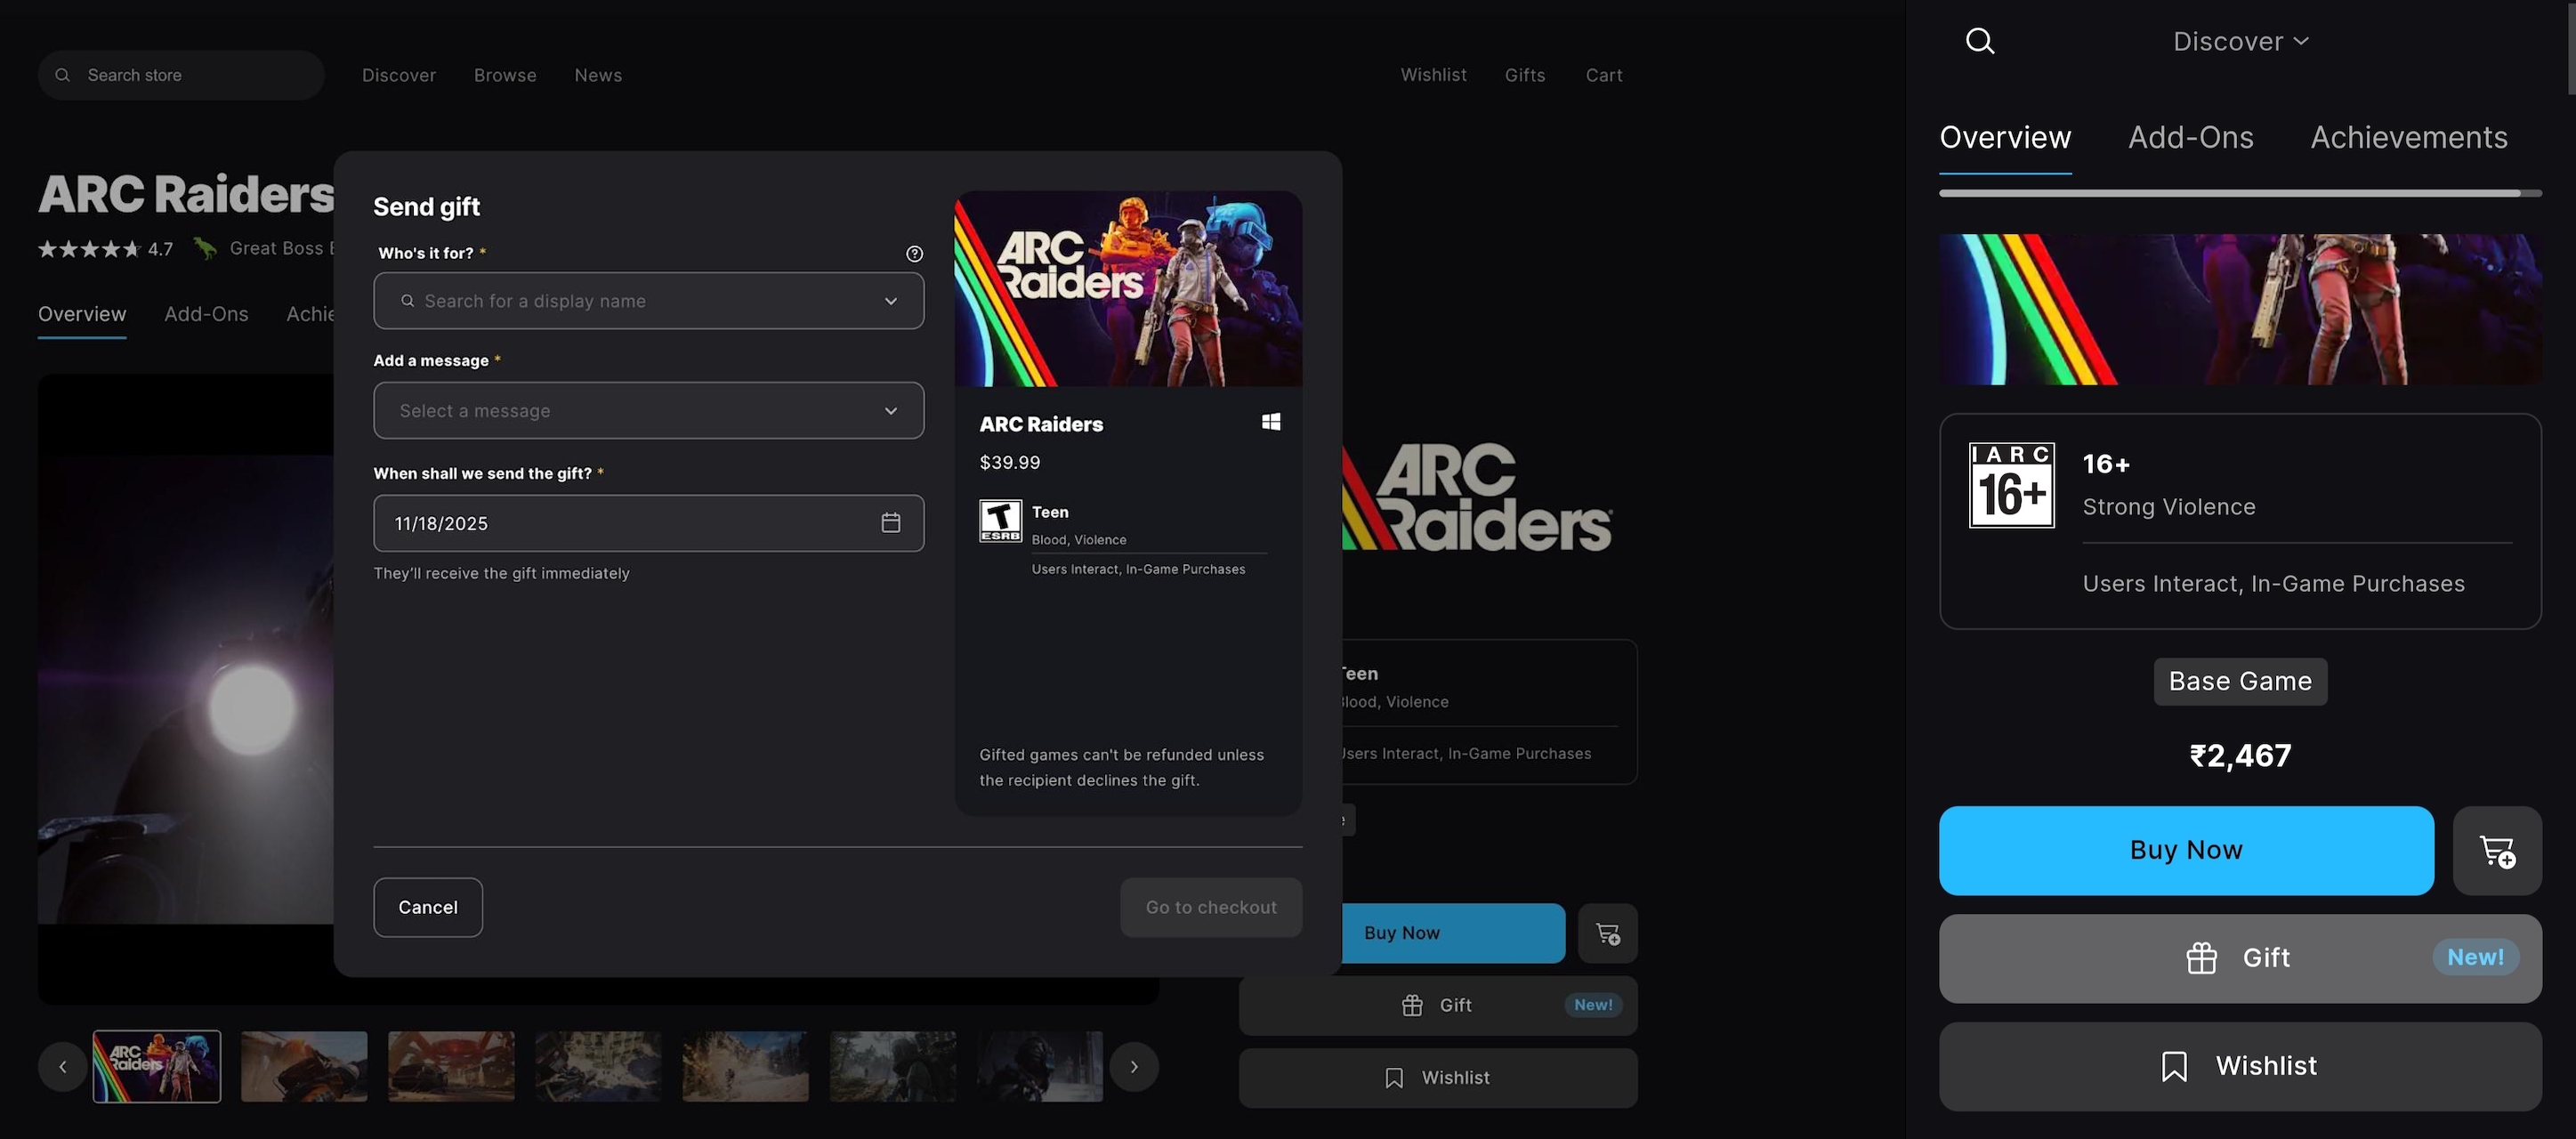Open the help question mark in Send gift dialog
This screenshot has height=1139, width=2576.
point(913,253)
